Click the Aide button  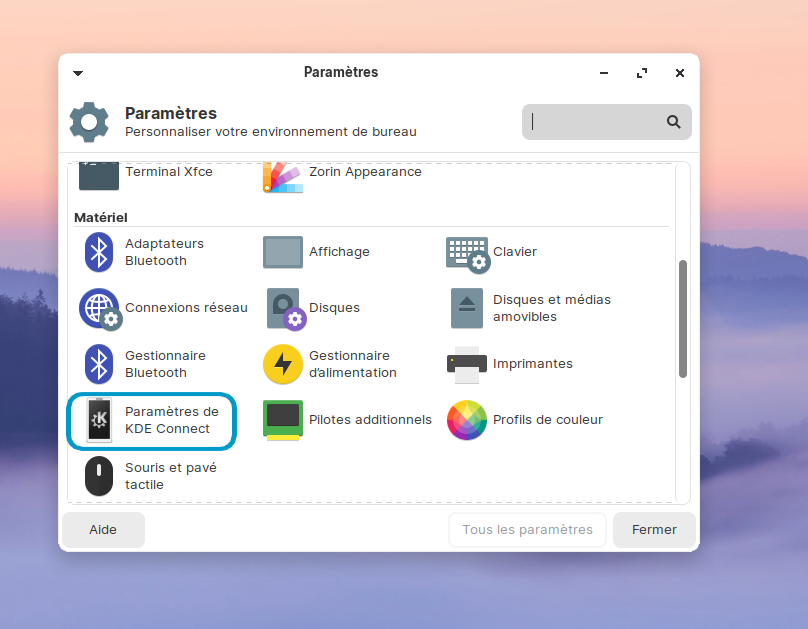[103, 530]
